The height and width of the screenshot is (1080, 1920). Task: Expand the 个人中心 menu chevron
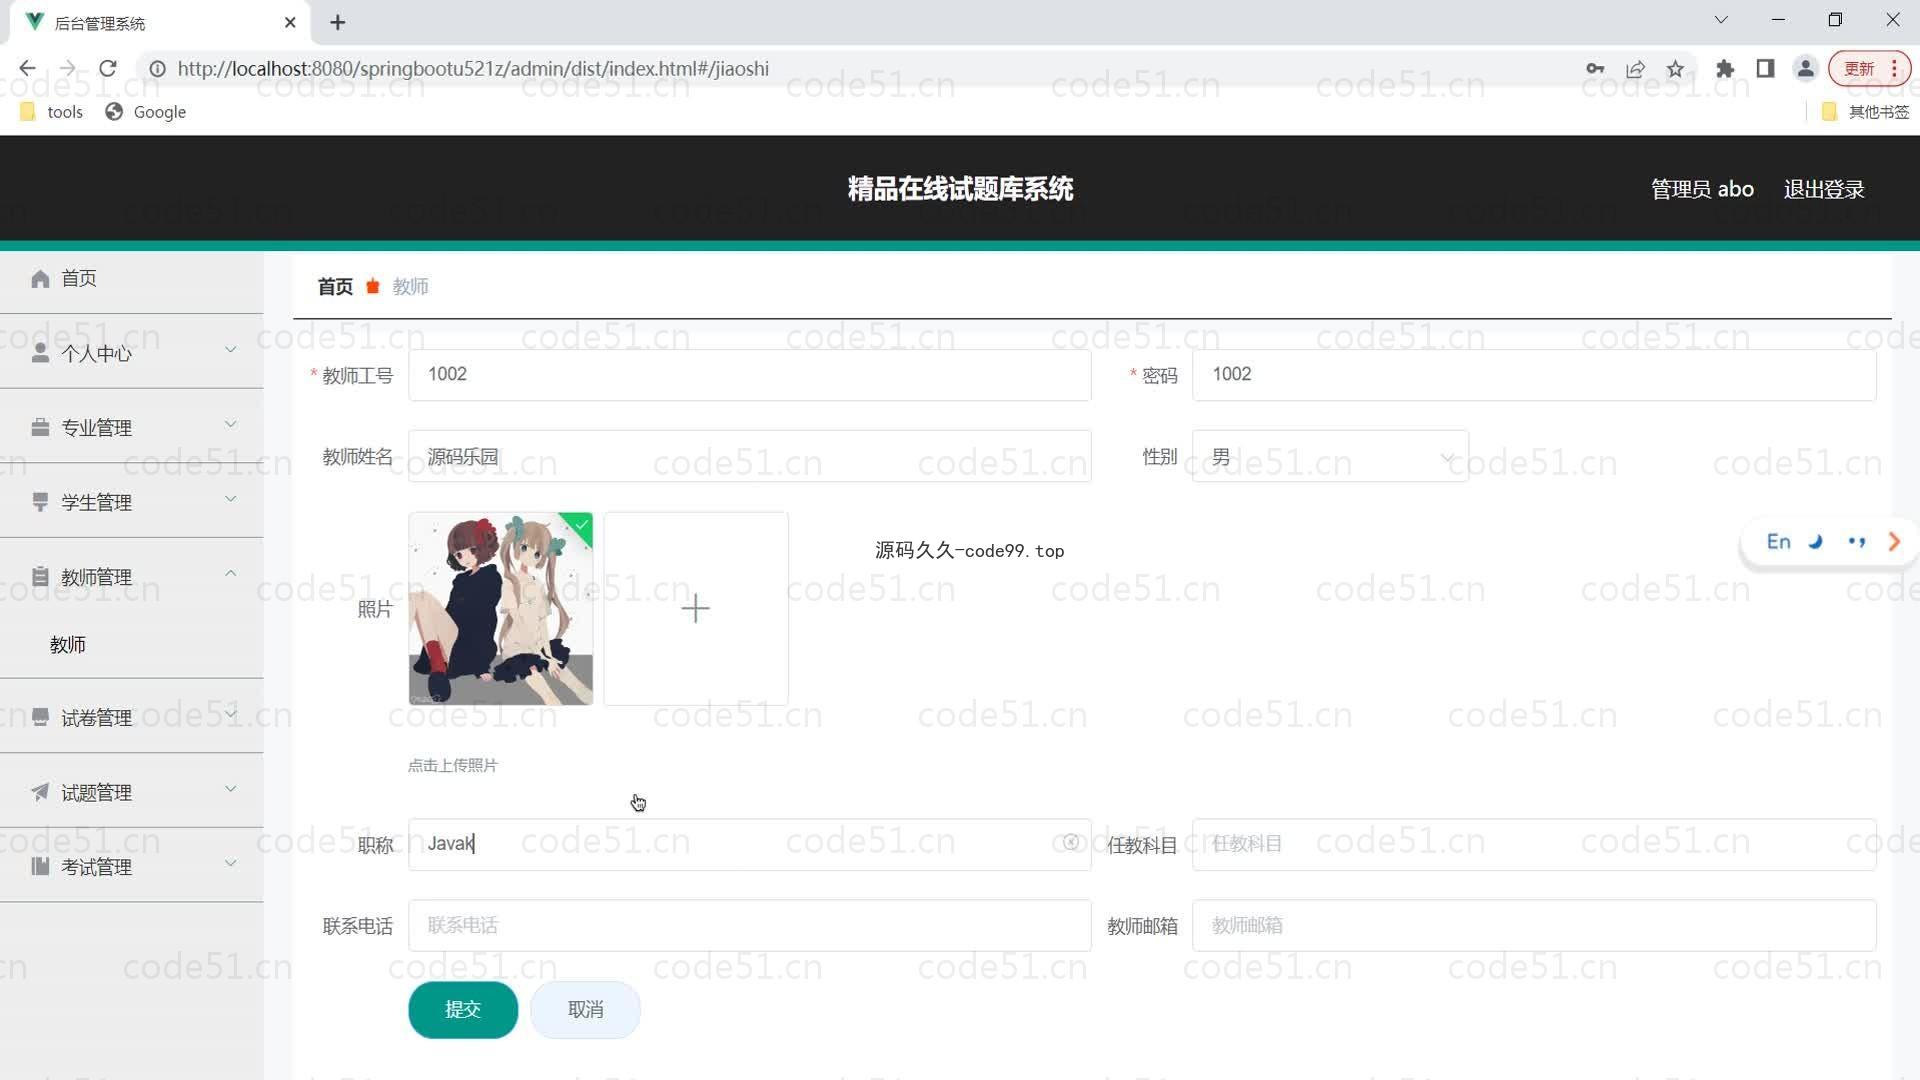coord(231,349)
